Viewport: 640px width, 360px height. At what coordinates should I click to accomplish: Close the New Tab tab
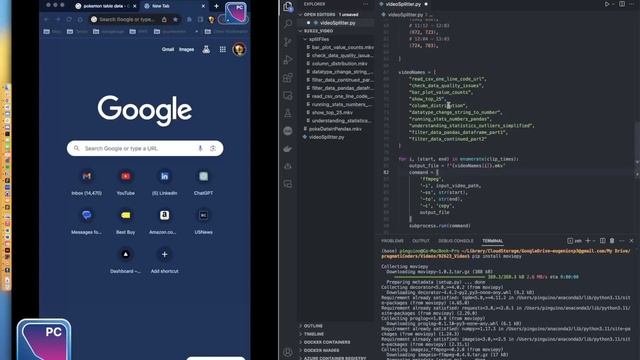coord(203,6)
